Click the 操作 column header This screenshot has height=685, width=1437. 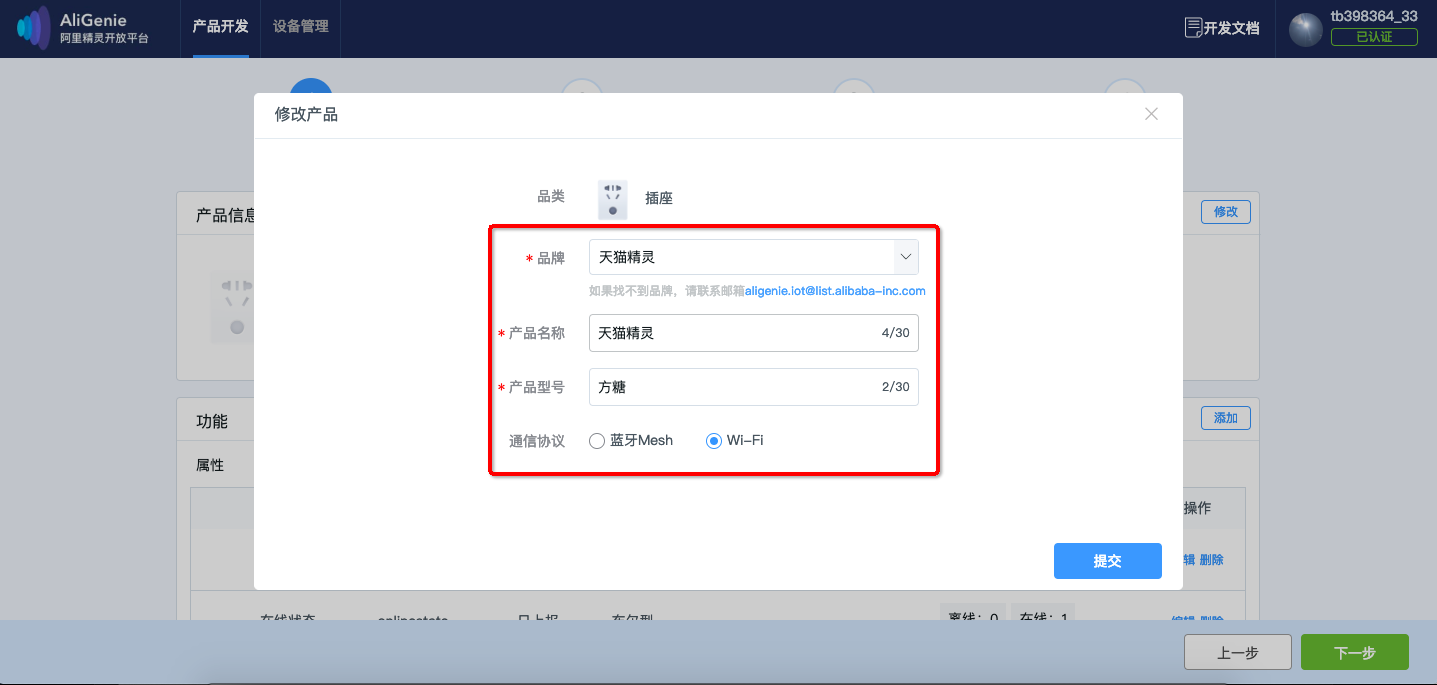[1197, 508]
